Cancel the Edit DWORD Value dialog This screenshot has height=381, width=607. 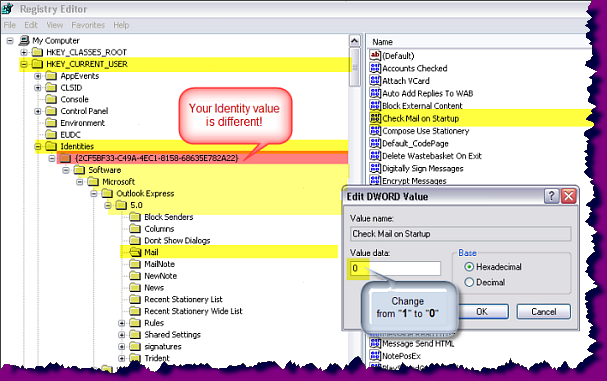544,312
